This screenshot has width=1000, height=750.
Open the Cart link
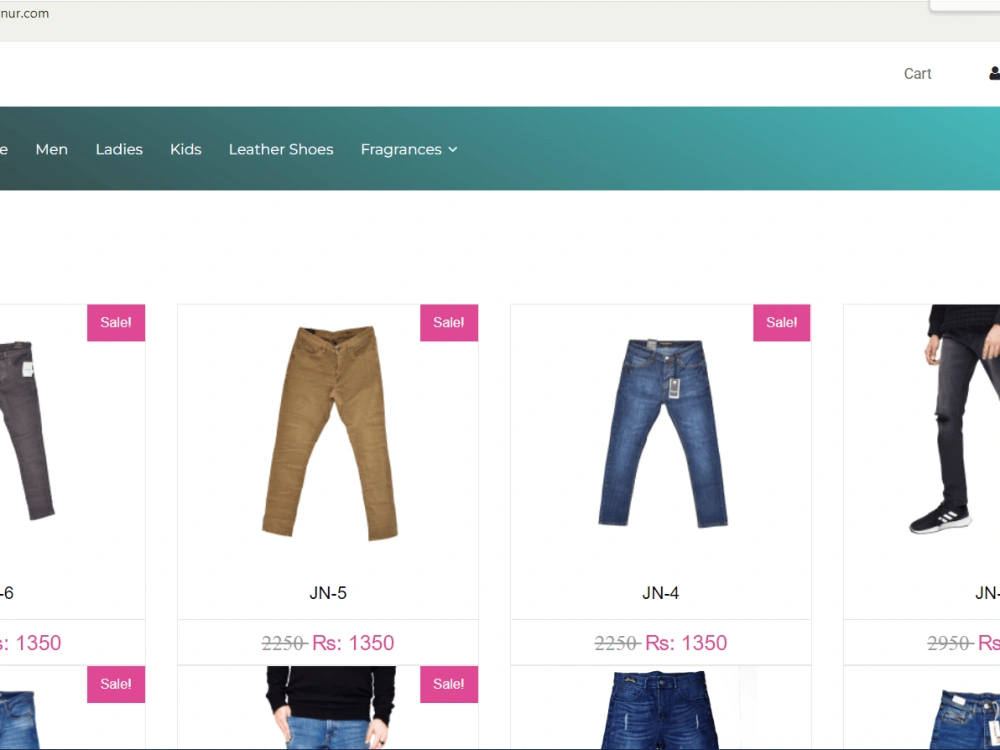[x=917, y=74]
